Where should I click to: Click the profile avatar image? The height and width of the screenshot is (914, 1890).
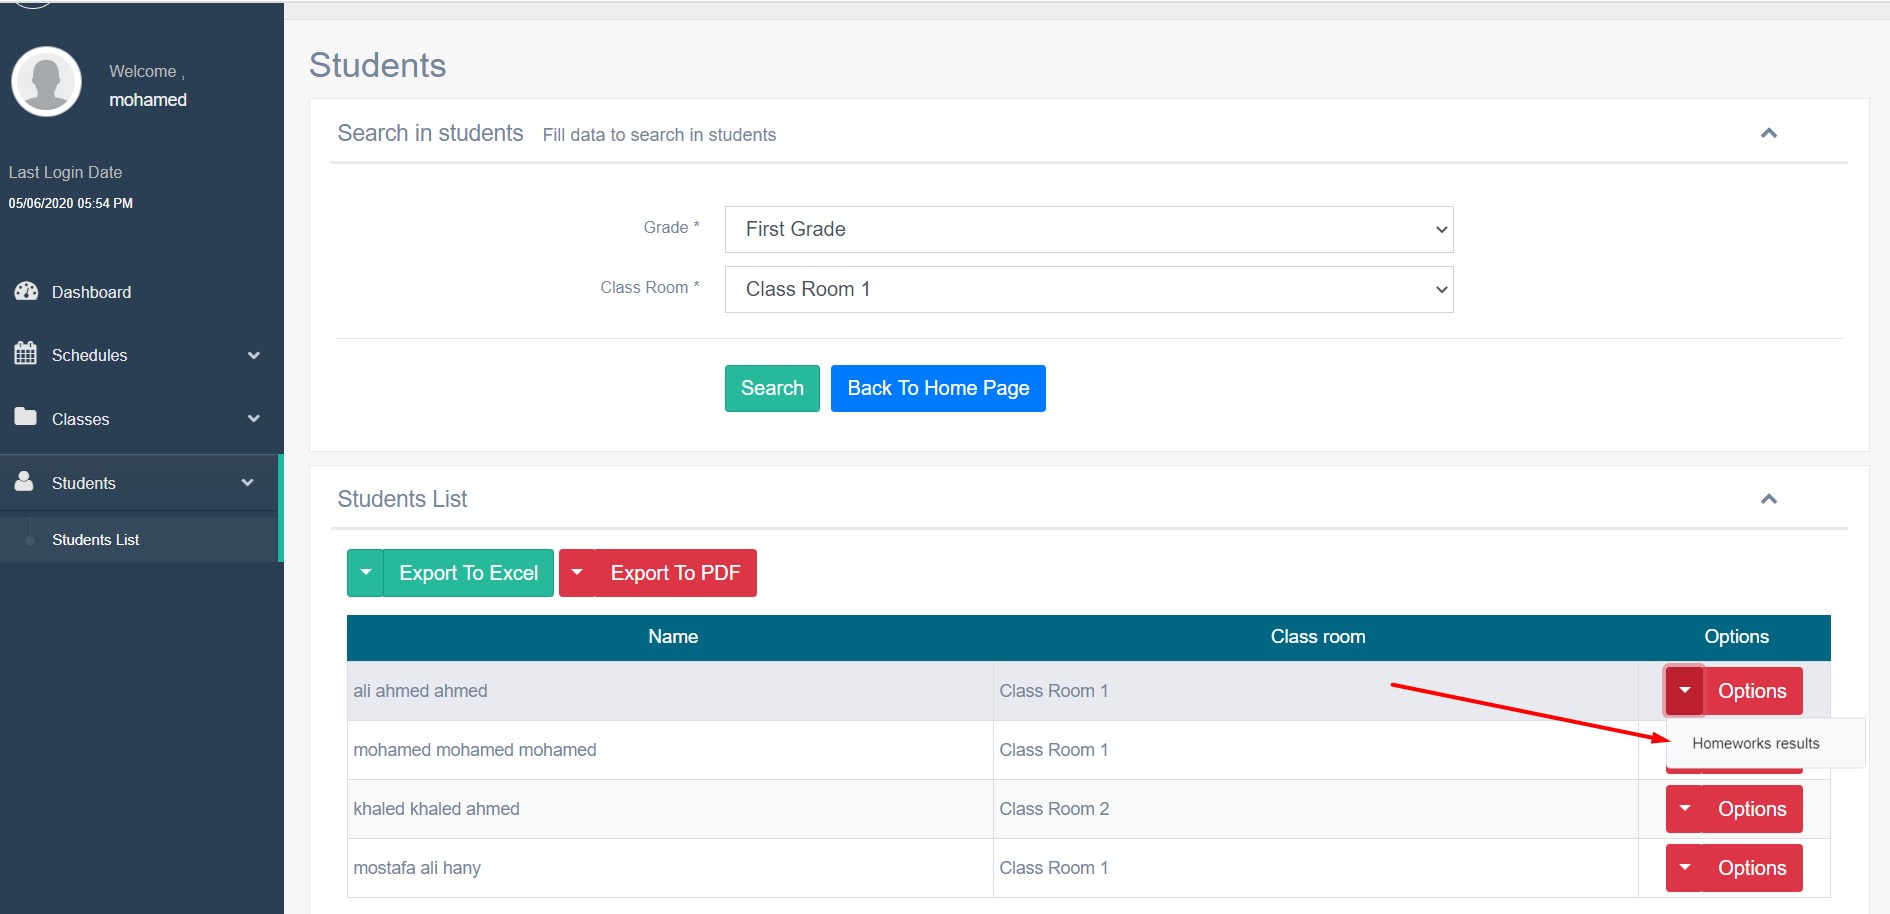(46, 81)
